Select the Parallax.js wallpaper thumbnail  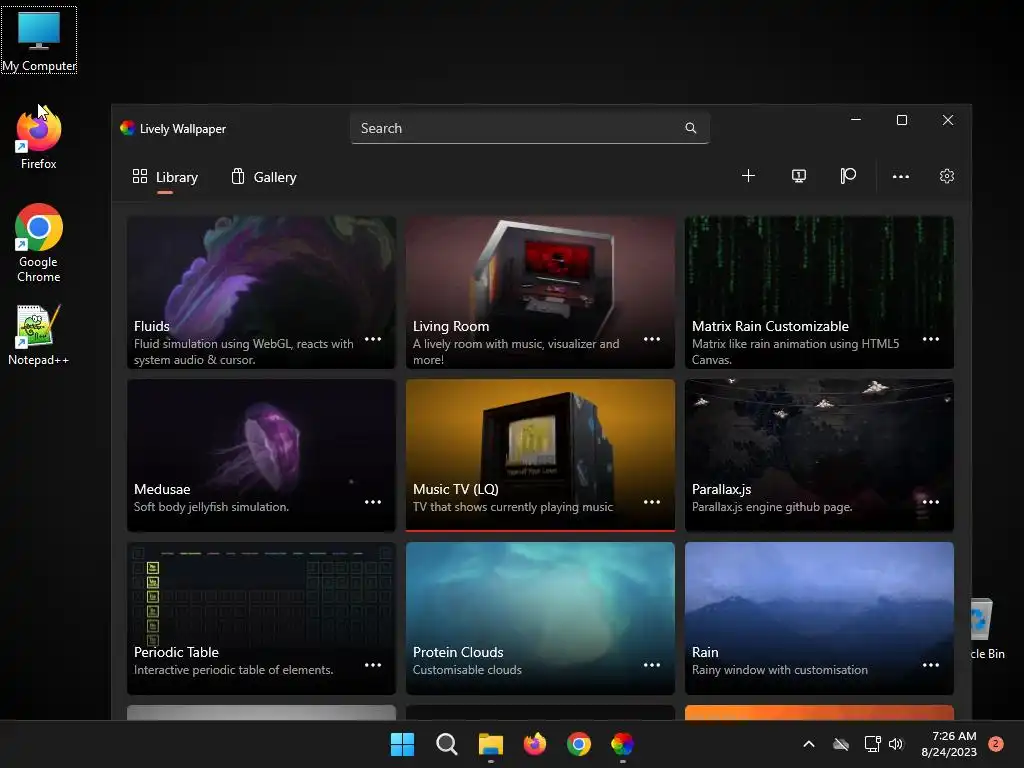(x=819, y=455)
